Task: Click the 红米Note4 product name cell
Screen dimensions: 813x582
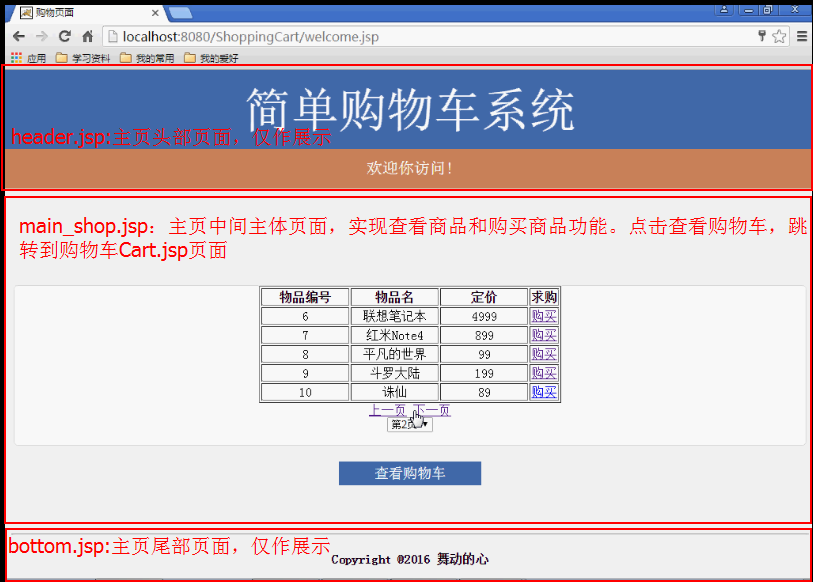Action: pyautogui.click(x=395, y=335)
